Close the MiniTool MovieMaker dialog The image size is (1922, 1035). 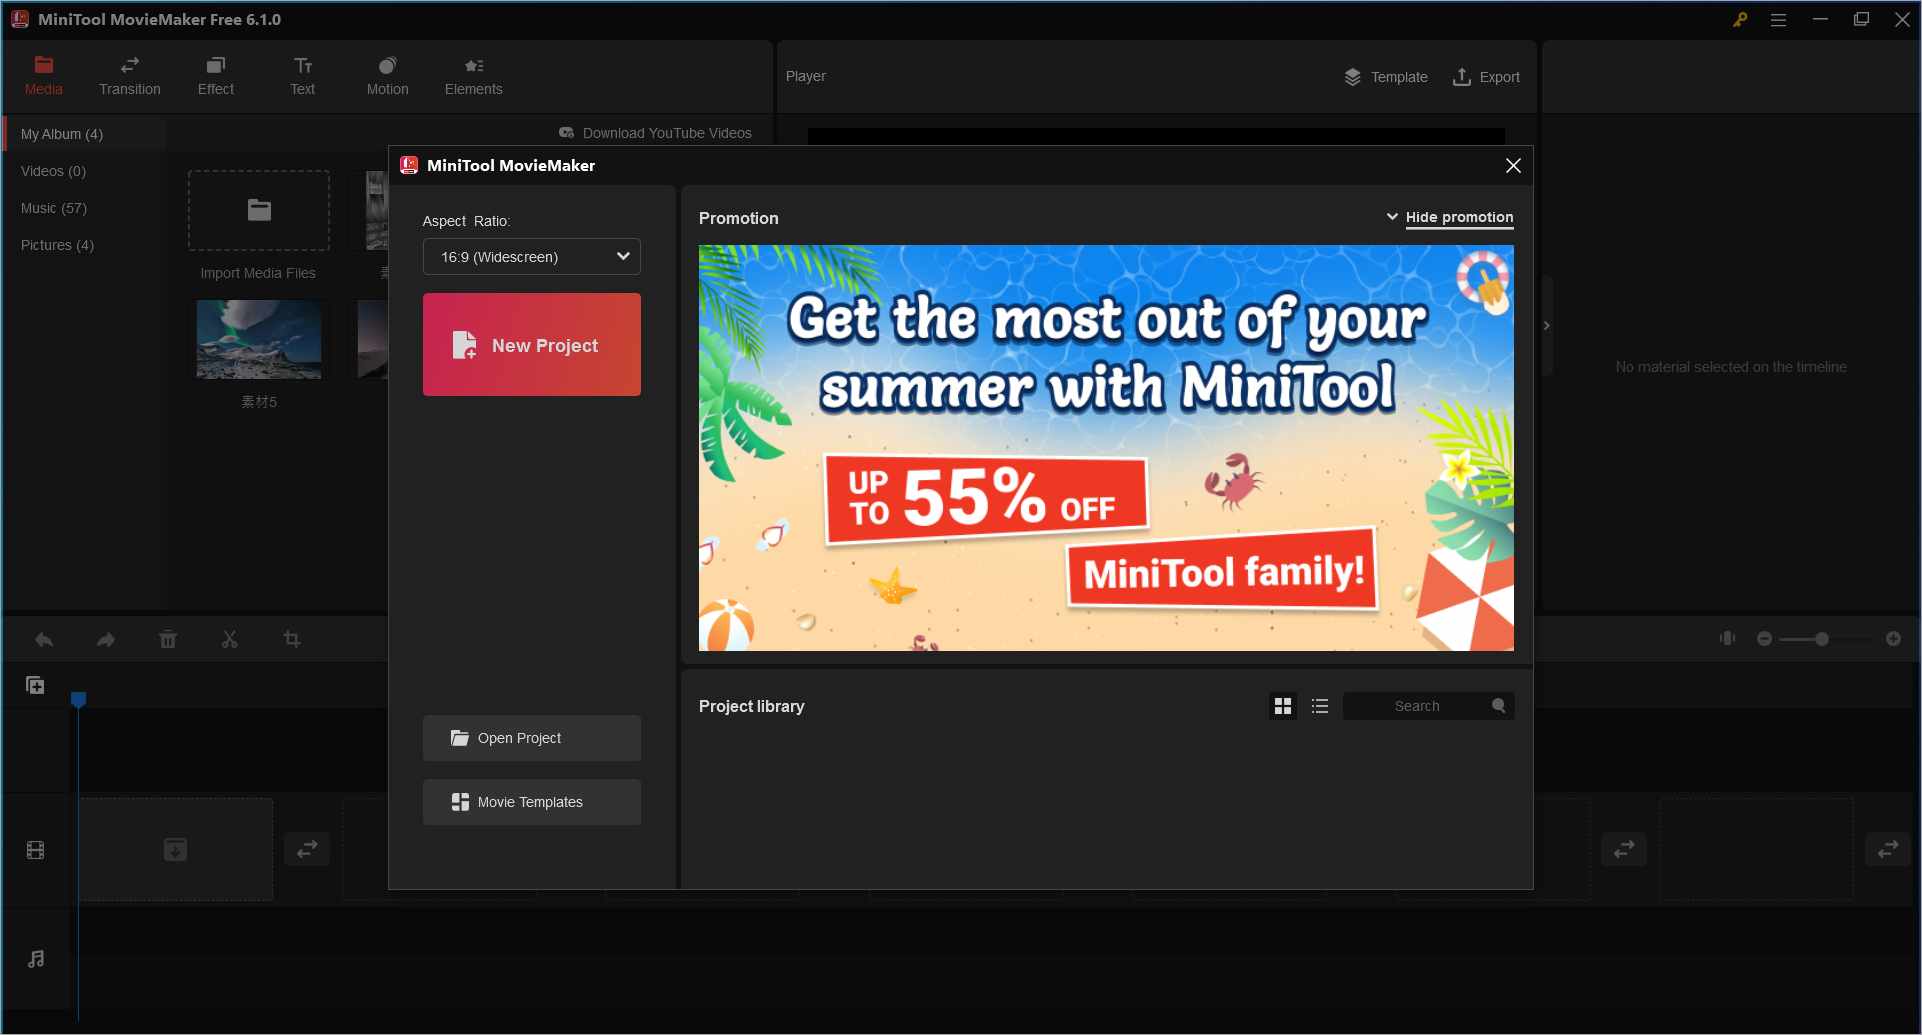point(1513,166)
